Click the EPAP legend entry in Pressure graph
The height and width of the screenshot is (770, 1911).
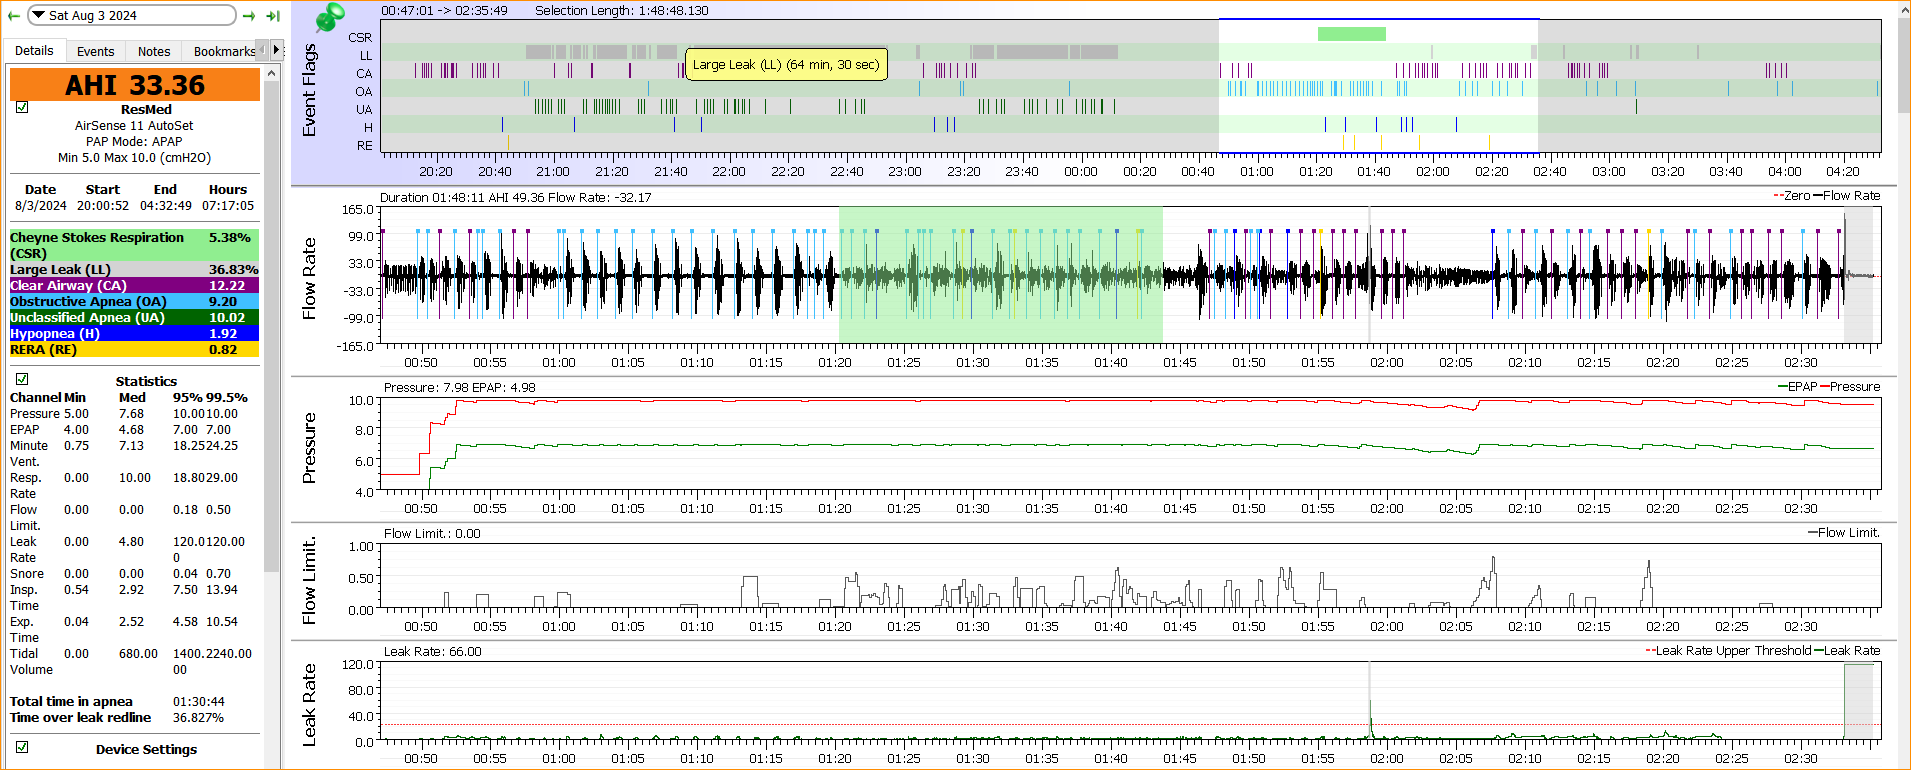(1797, 386)
